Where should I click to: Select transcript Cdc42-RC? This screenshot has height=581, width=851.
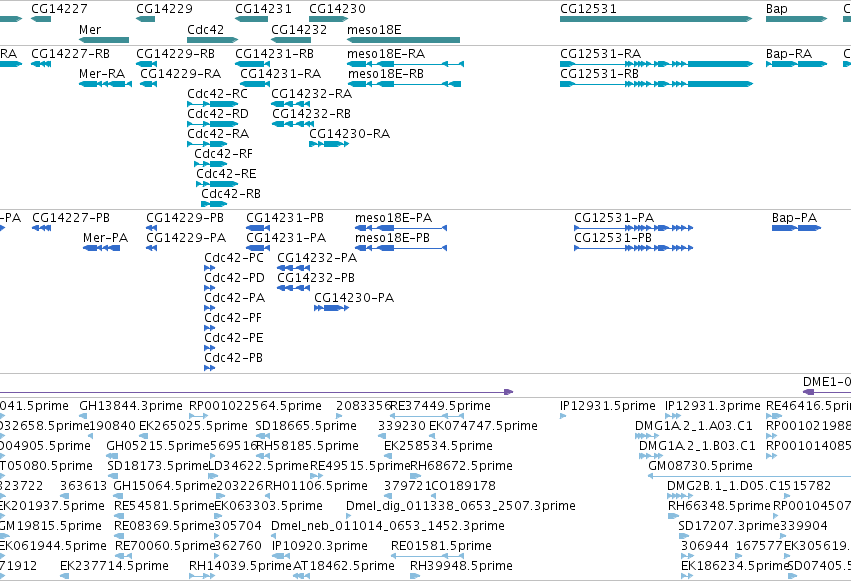[x=213, y=104]
